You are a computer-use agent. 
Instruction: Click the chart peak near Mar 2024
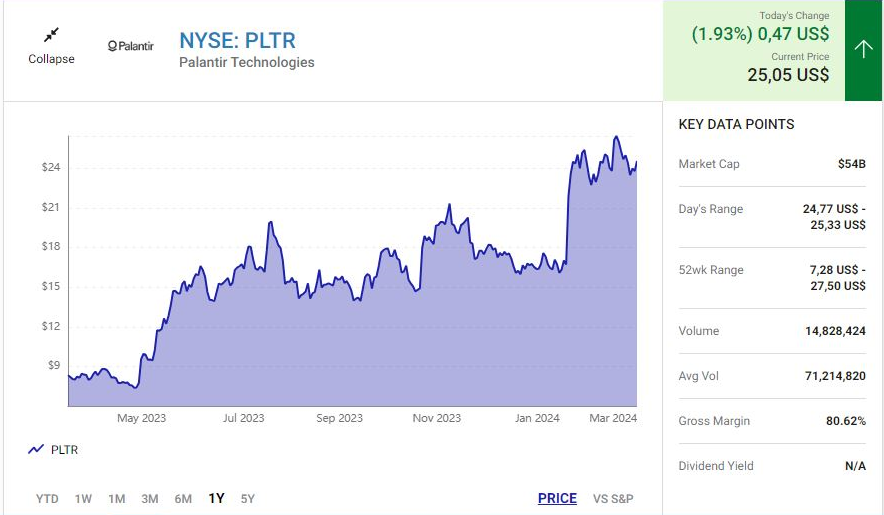(616, 137)
